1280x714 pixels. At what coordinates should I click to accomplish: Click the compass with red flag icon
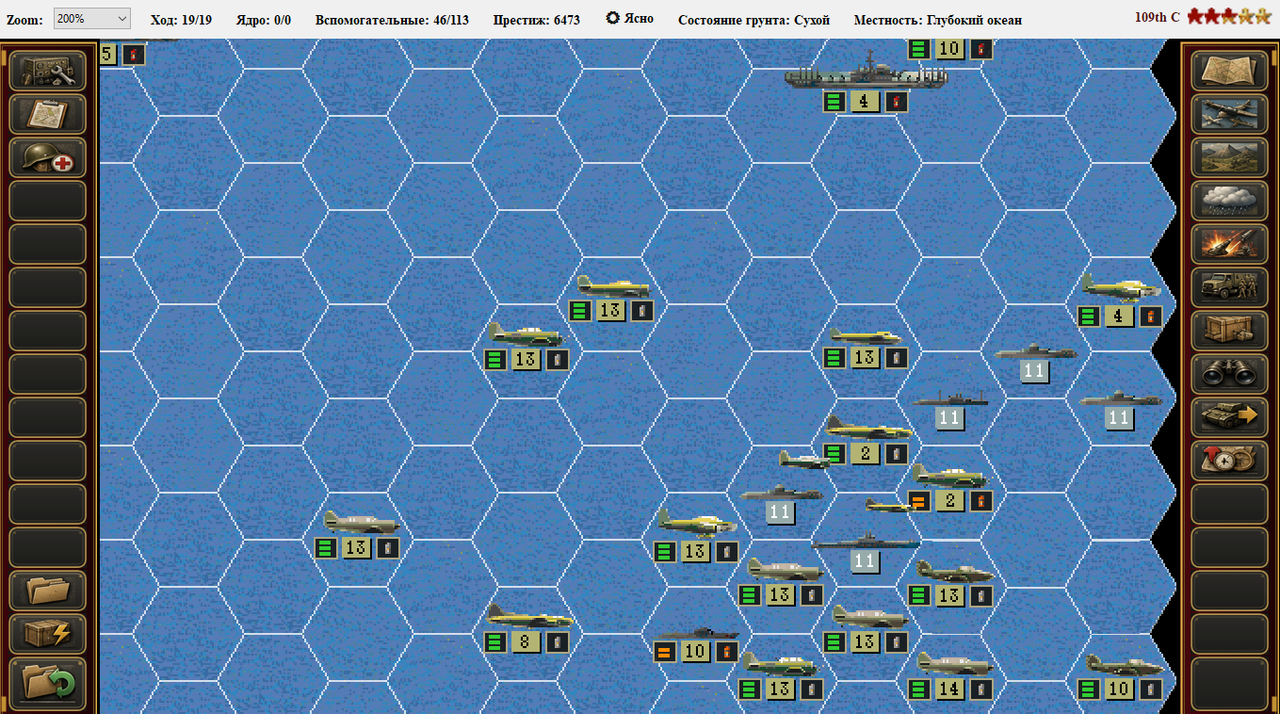(x=1231, y=461)
